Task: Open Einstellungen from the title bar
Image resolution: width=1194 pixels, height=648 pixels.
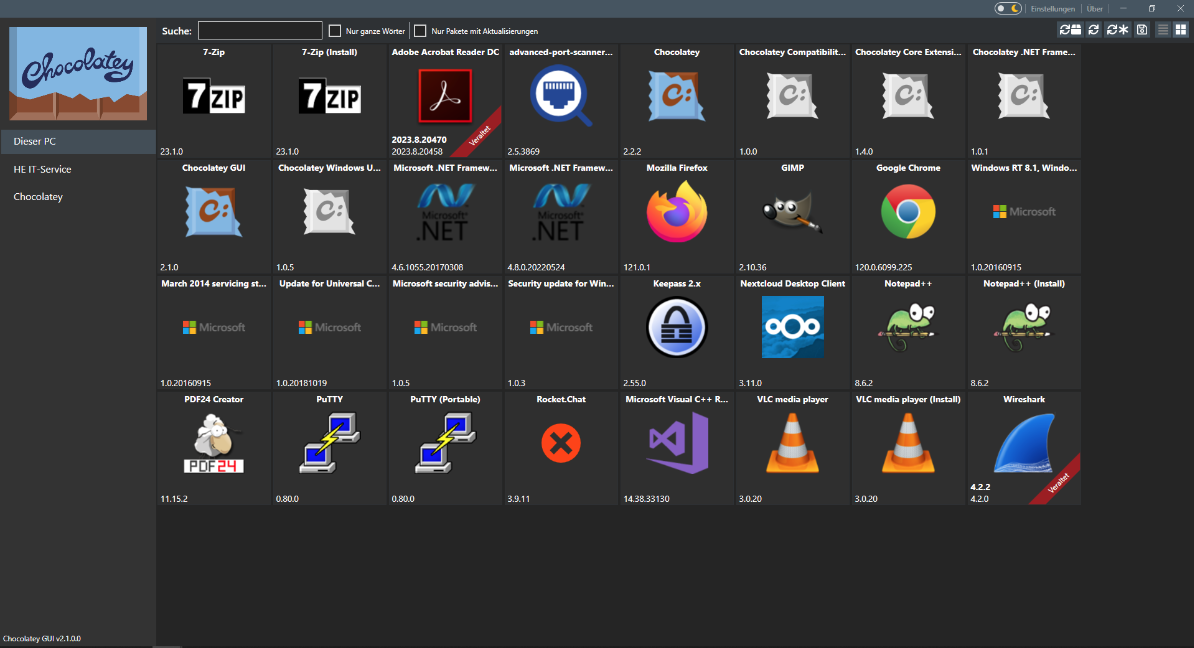Action: point(1053,8)
